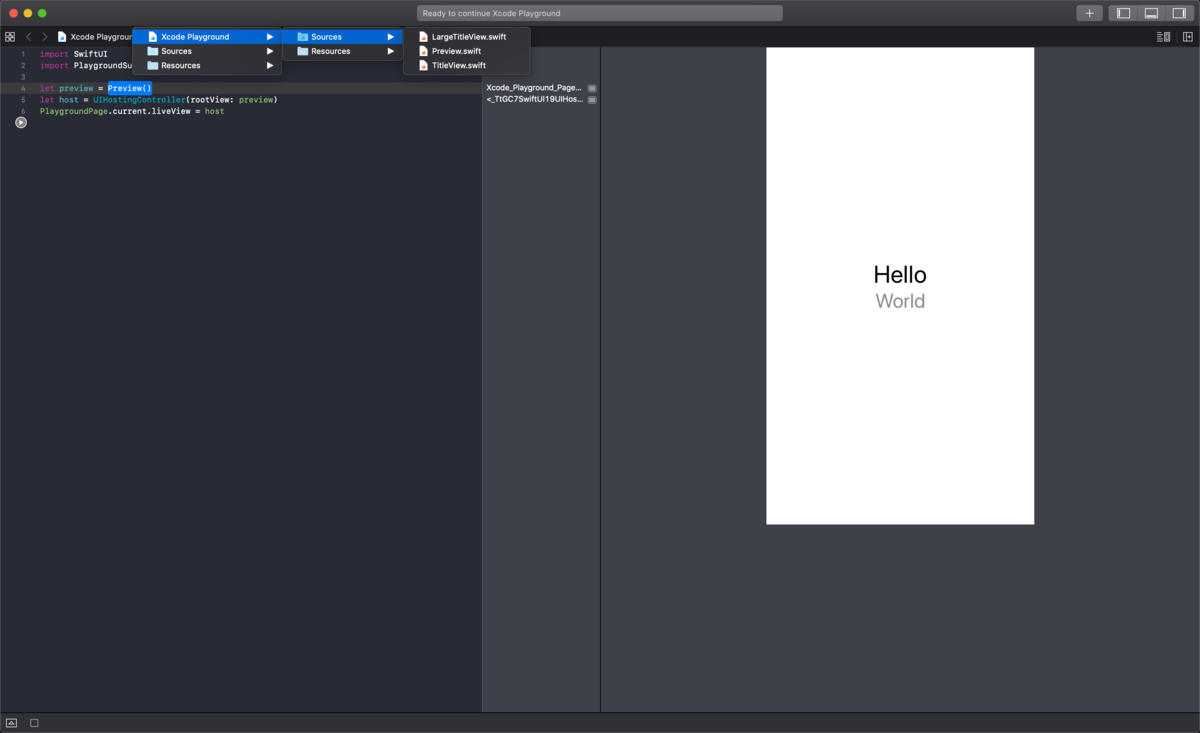The width and height of the screenshot is (1200, 733).
Task: Click the Hello text in live view
Action: coord(900,274)
